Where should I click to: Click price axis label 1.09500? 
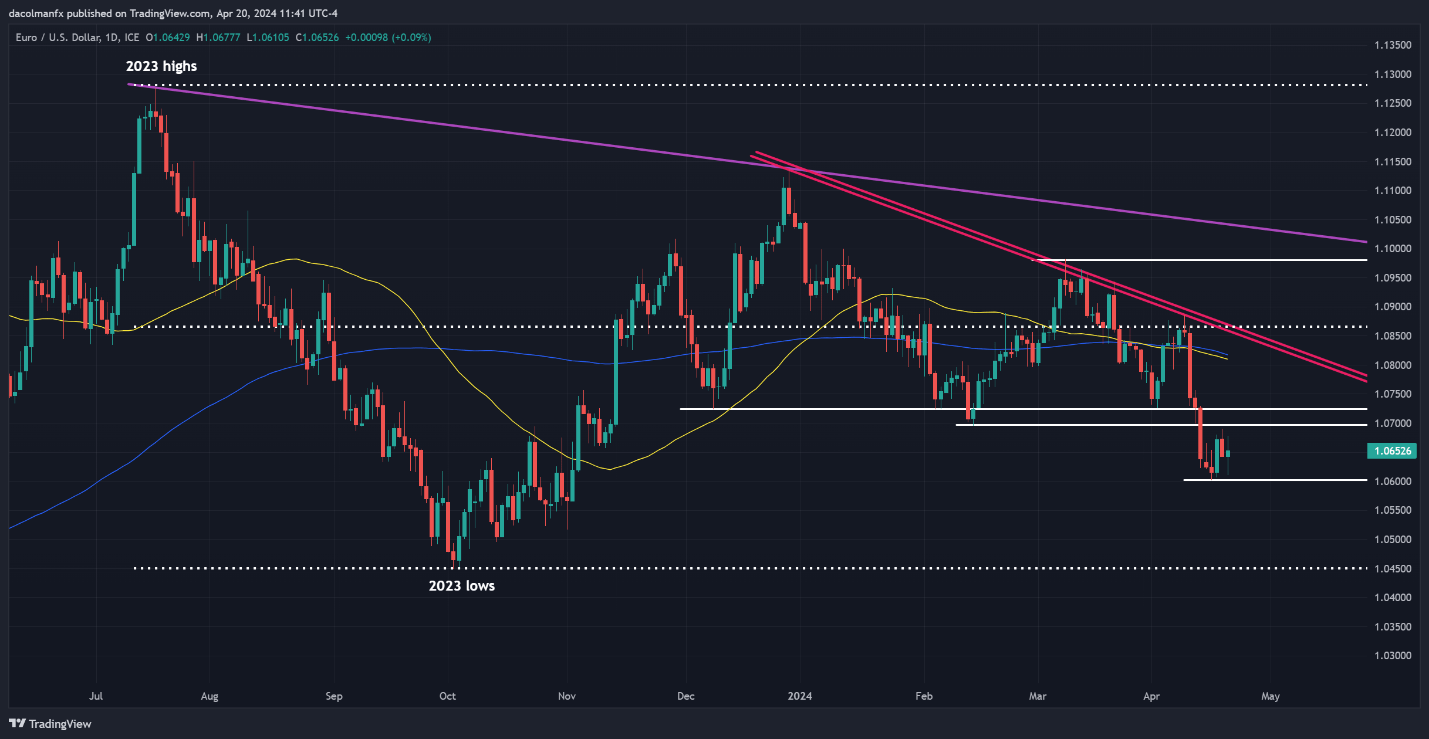click(1393, 278)
